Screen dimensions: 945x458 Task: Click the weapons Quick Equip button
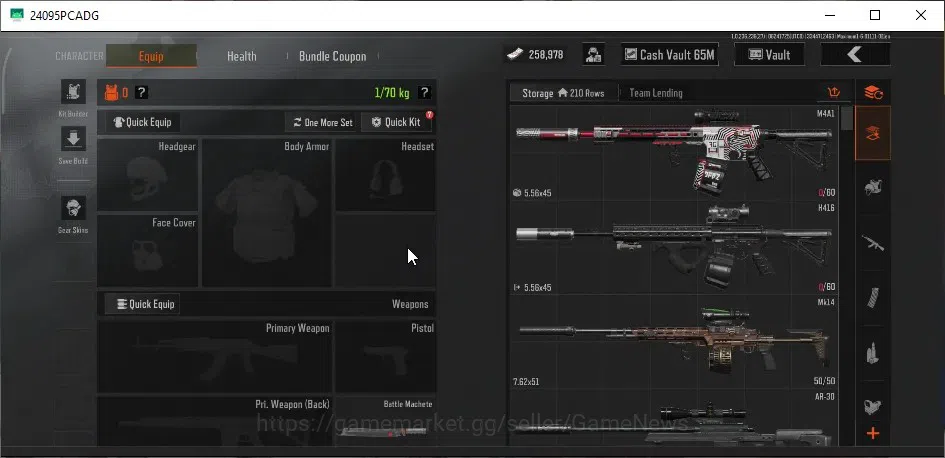point(142,304)
